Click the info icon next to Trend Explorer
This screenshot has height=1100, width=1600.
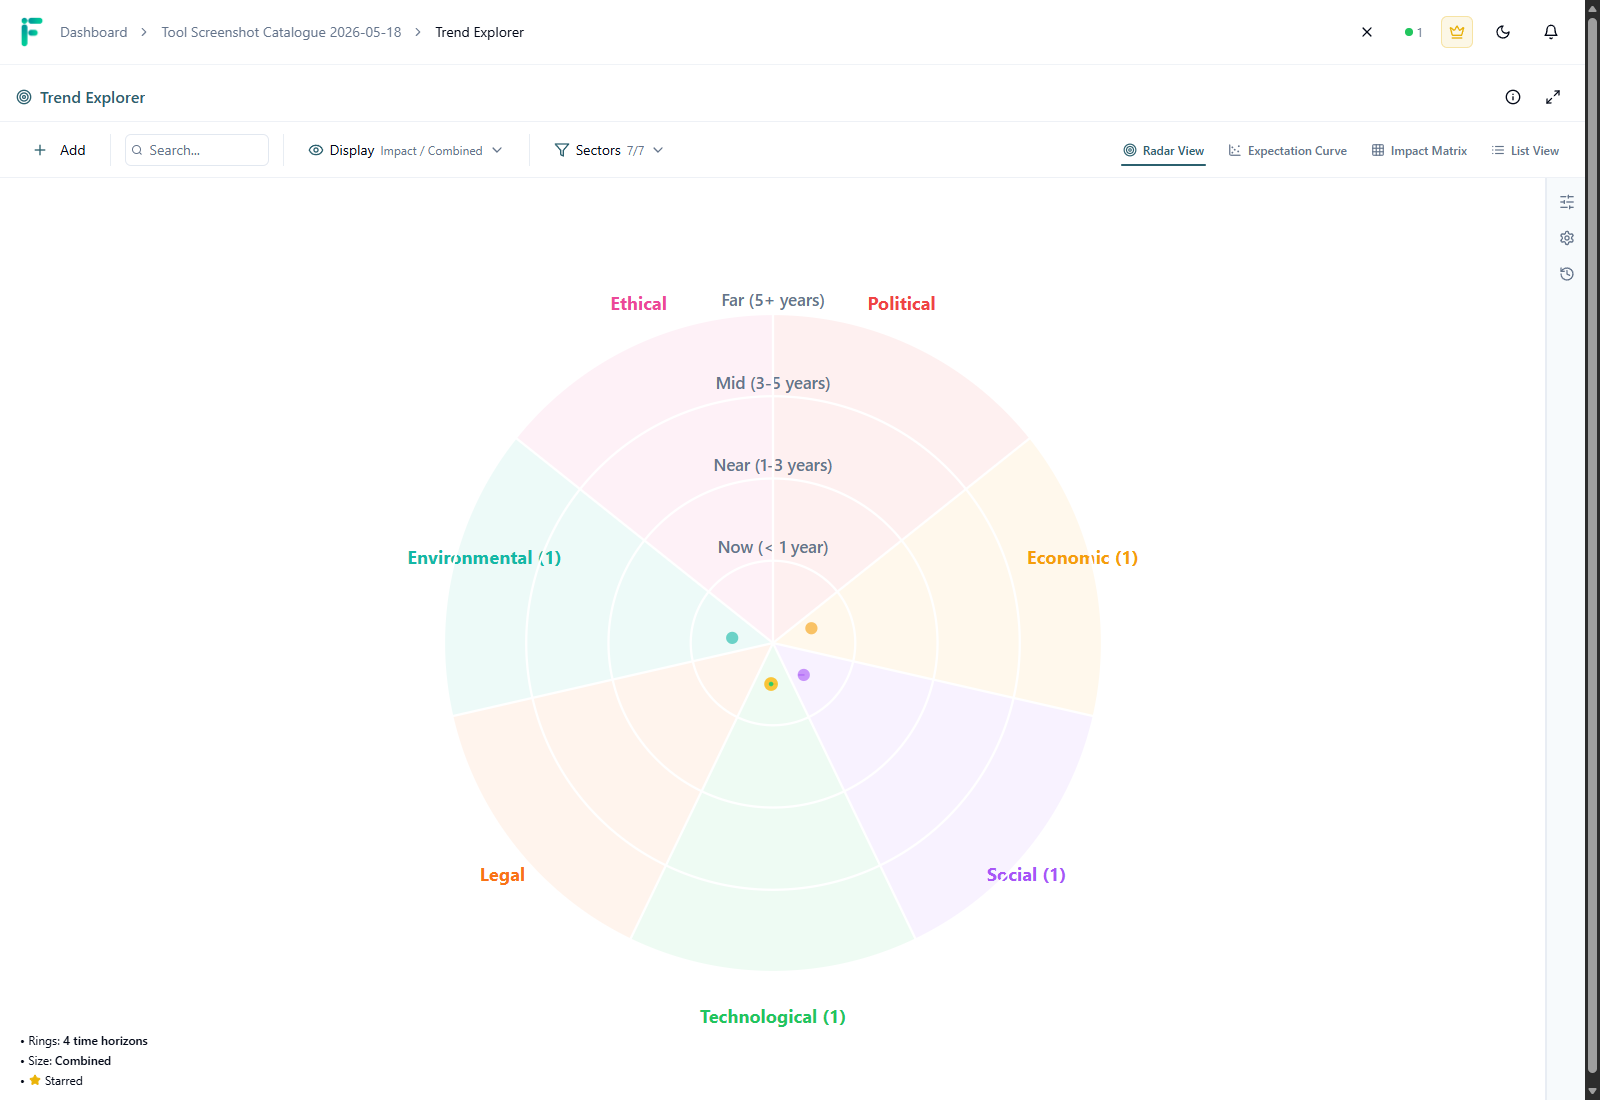click(1513, 97)
